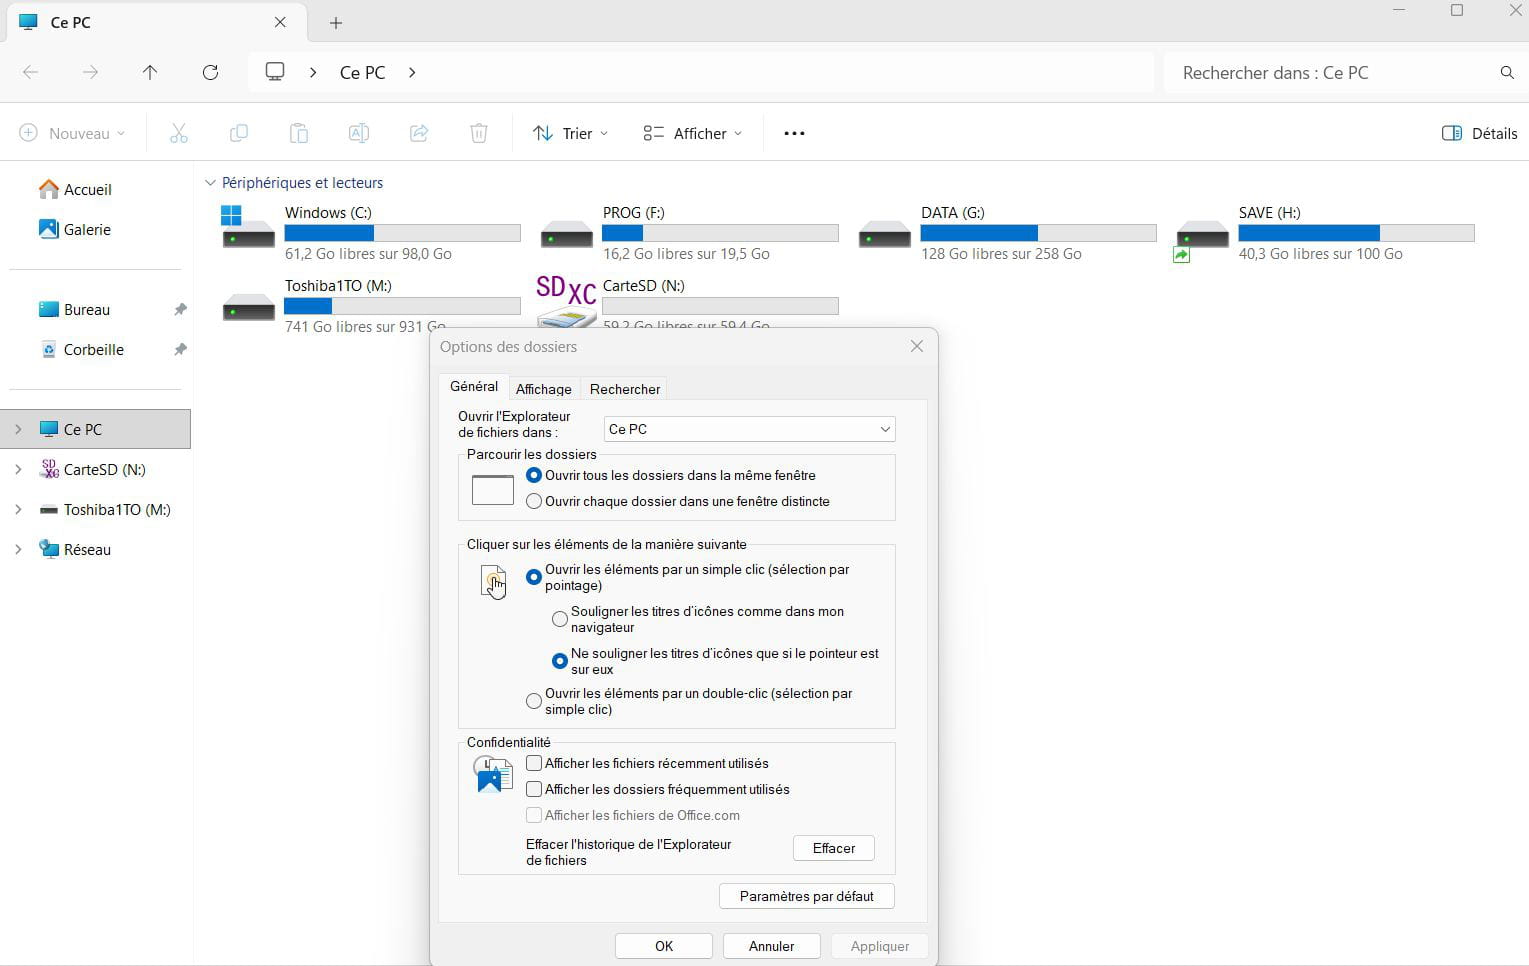Click the Effacer button

[x=833, y=848]
